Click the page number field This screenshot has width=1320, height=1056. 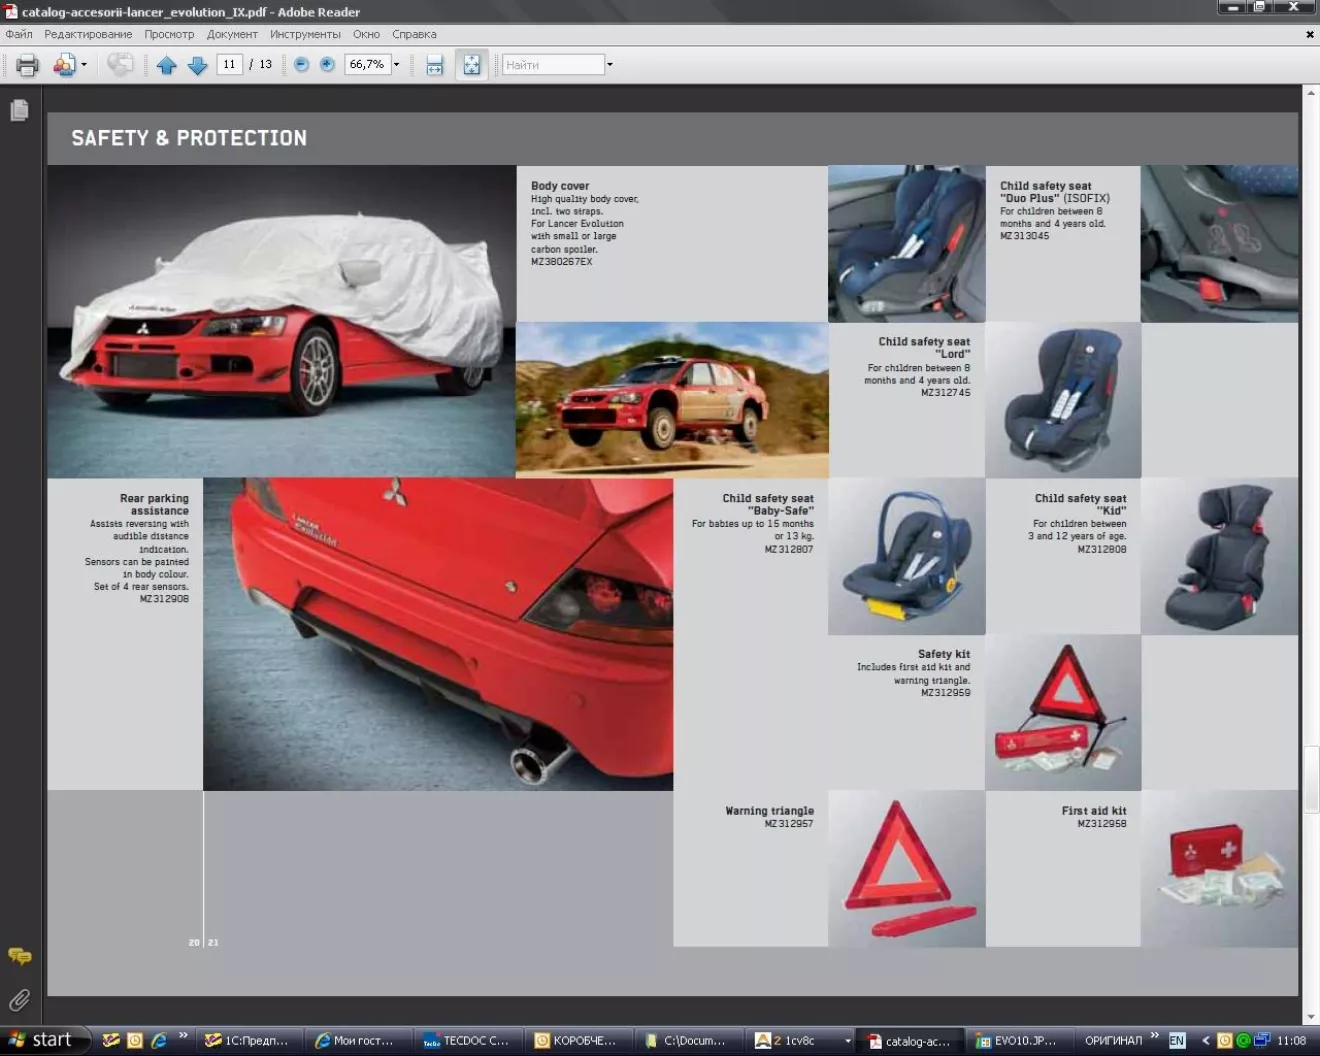pyautogui.click(x=229, y=64)
